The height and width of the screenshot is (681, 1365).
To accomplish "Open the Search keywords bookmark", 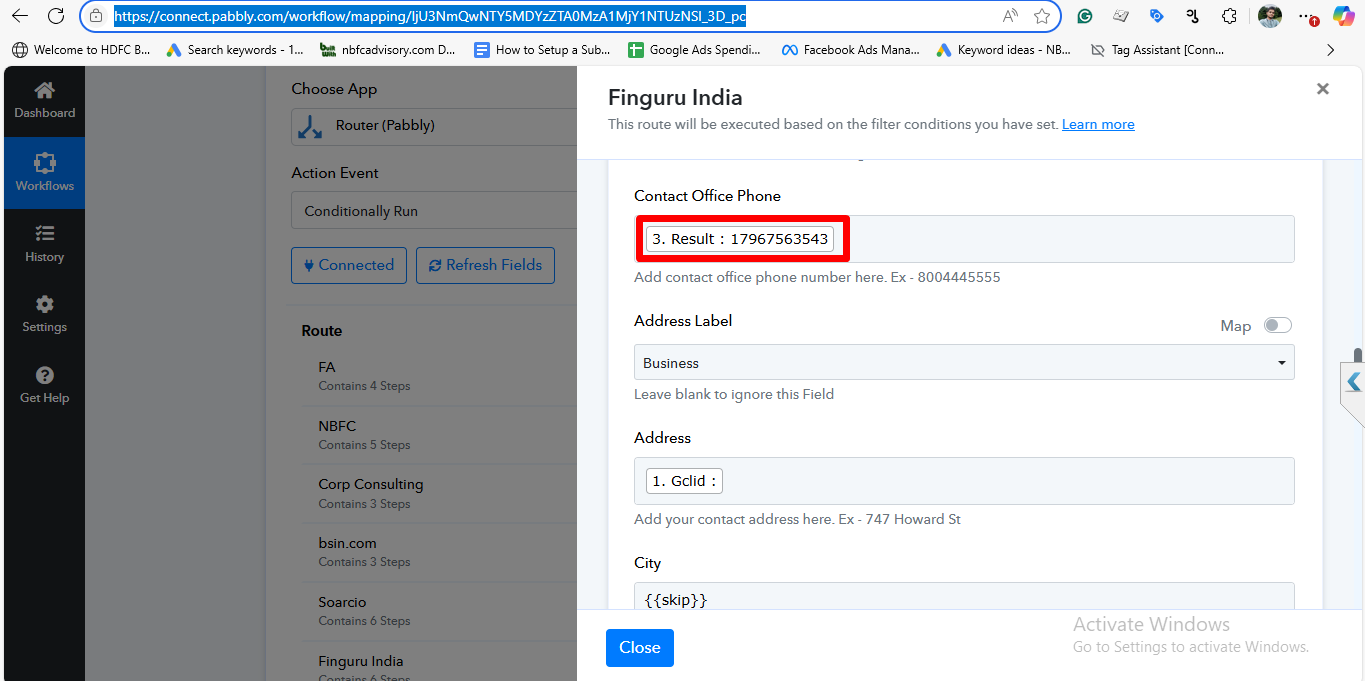I will (x=235, y=49).
